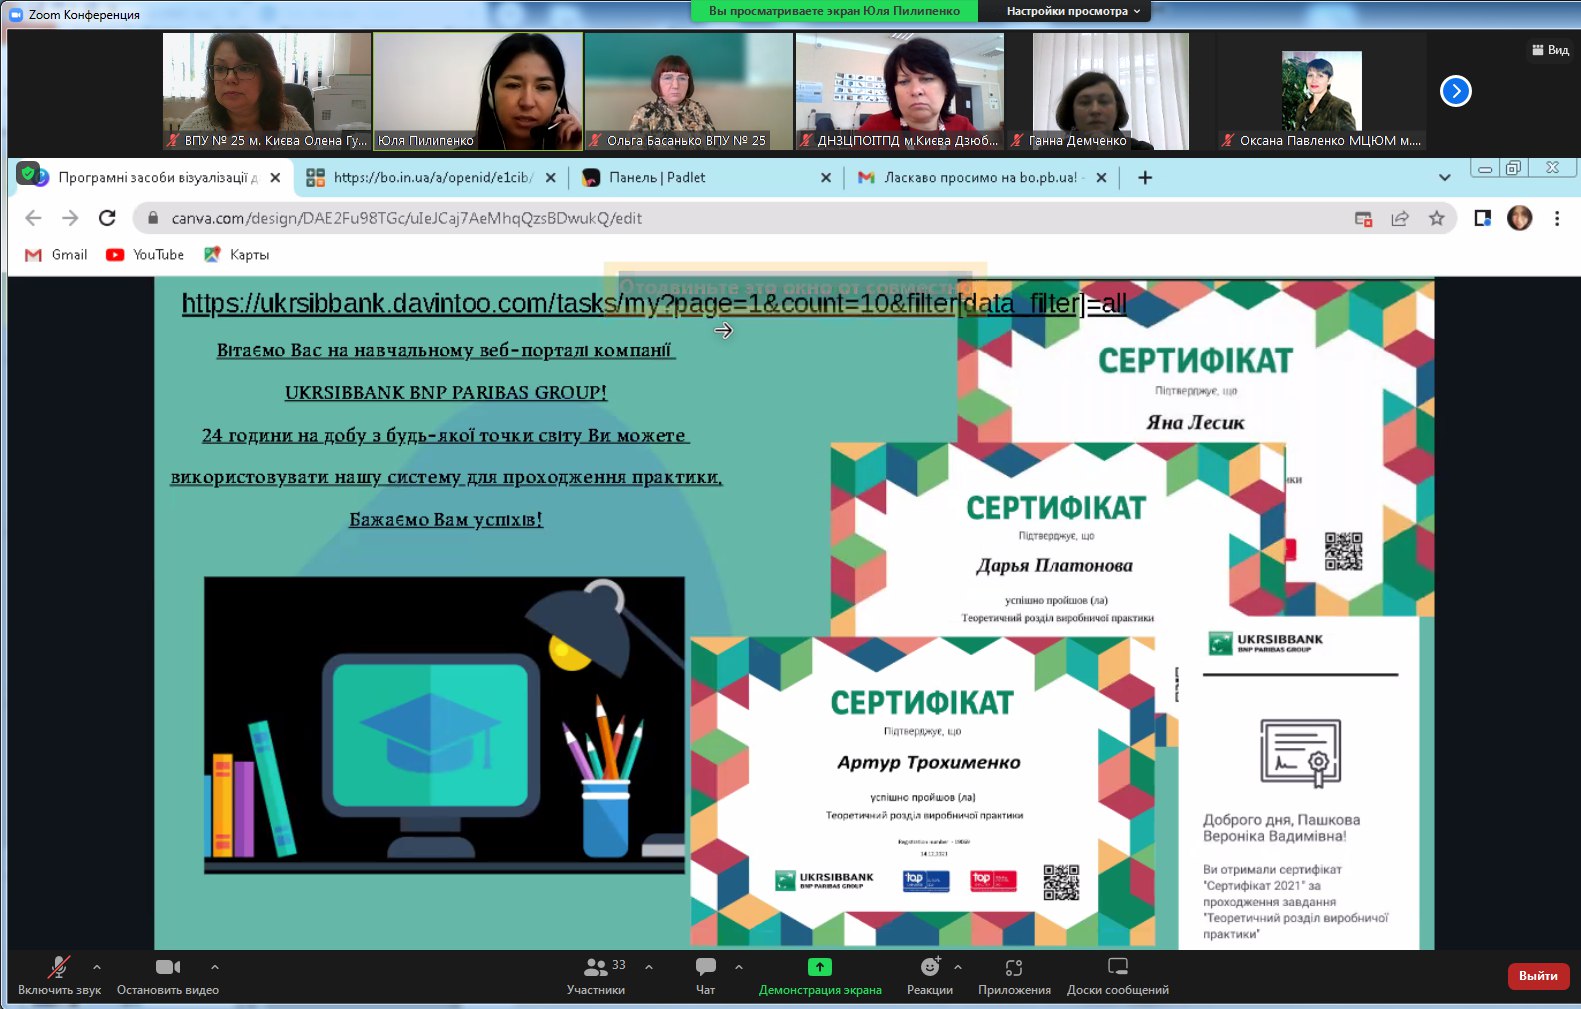This screenshot has width=1581, height=1009.
Task: Select Юля Пилипенко video thumbnail
Action: tap(478, 91)
